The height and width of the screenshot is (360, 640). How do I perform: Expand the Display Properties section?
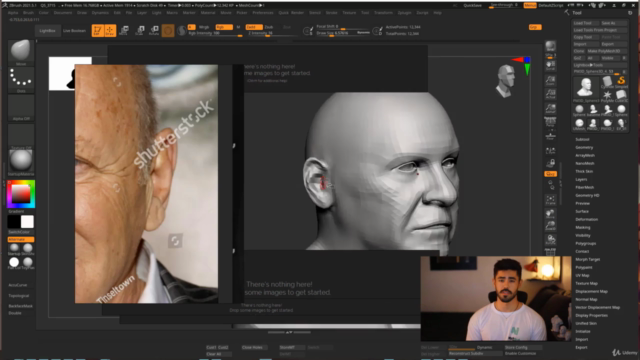(592, 315)
